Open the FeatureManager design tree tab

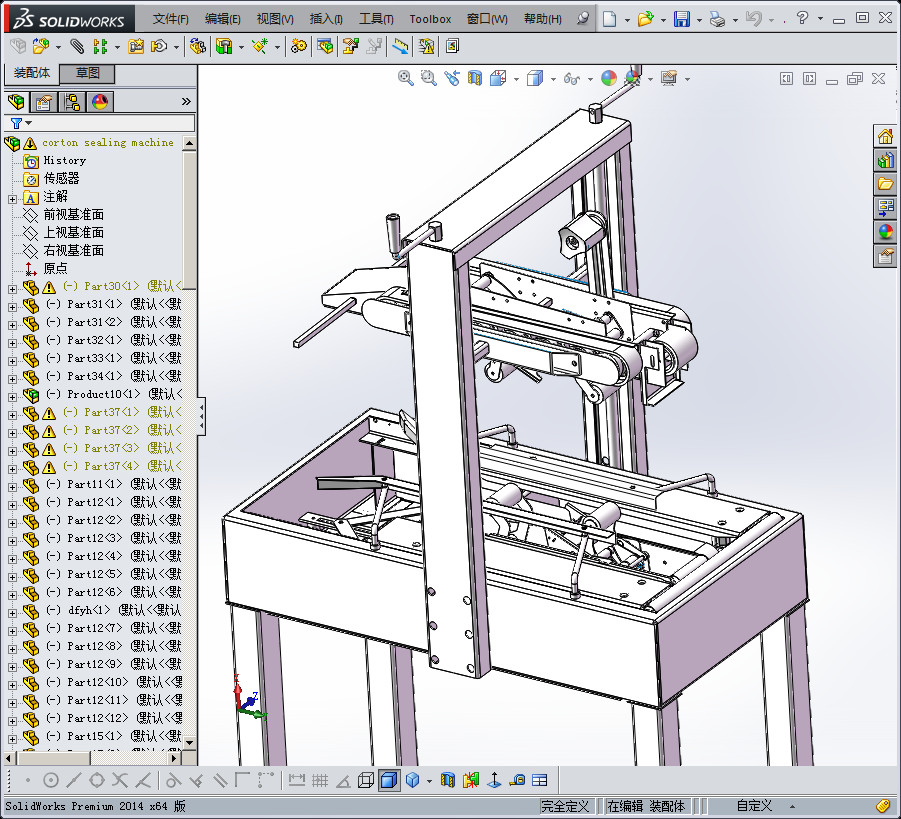click(x=16, y=102)
